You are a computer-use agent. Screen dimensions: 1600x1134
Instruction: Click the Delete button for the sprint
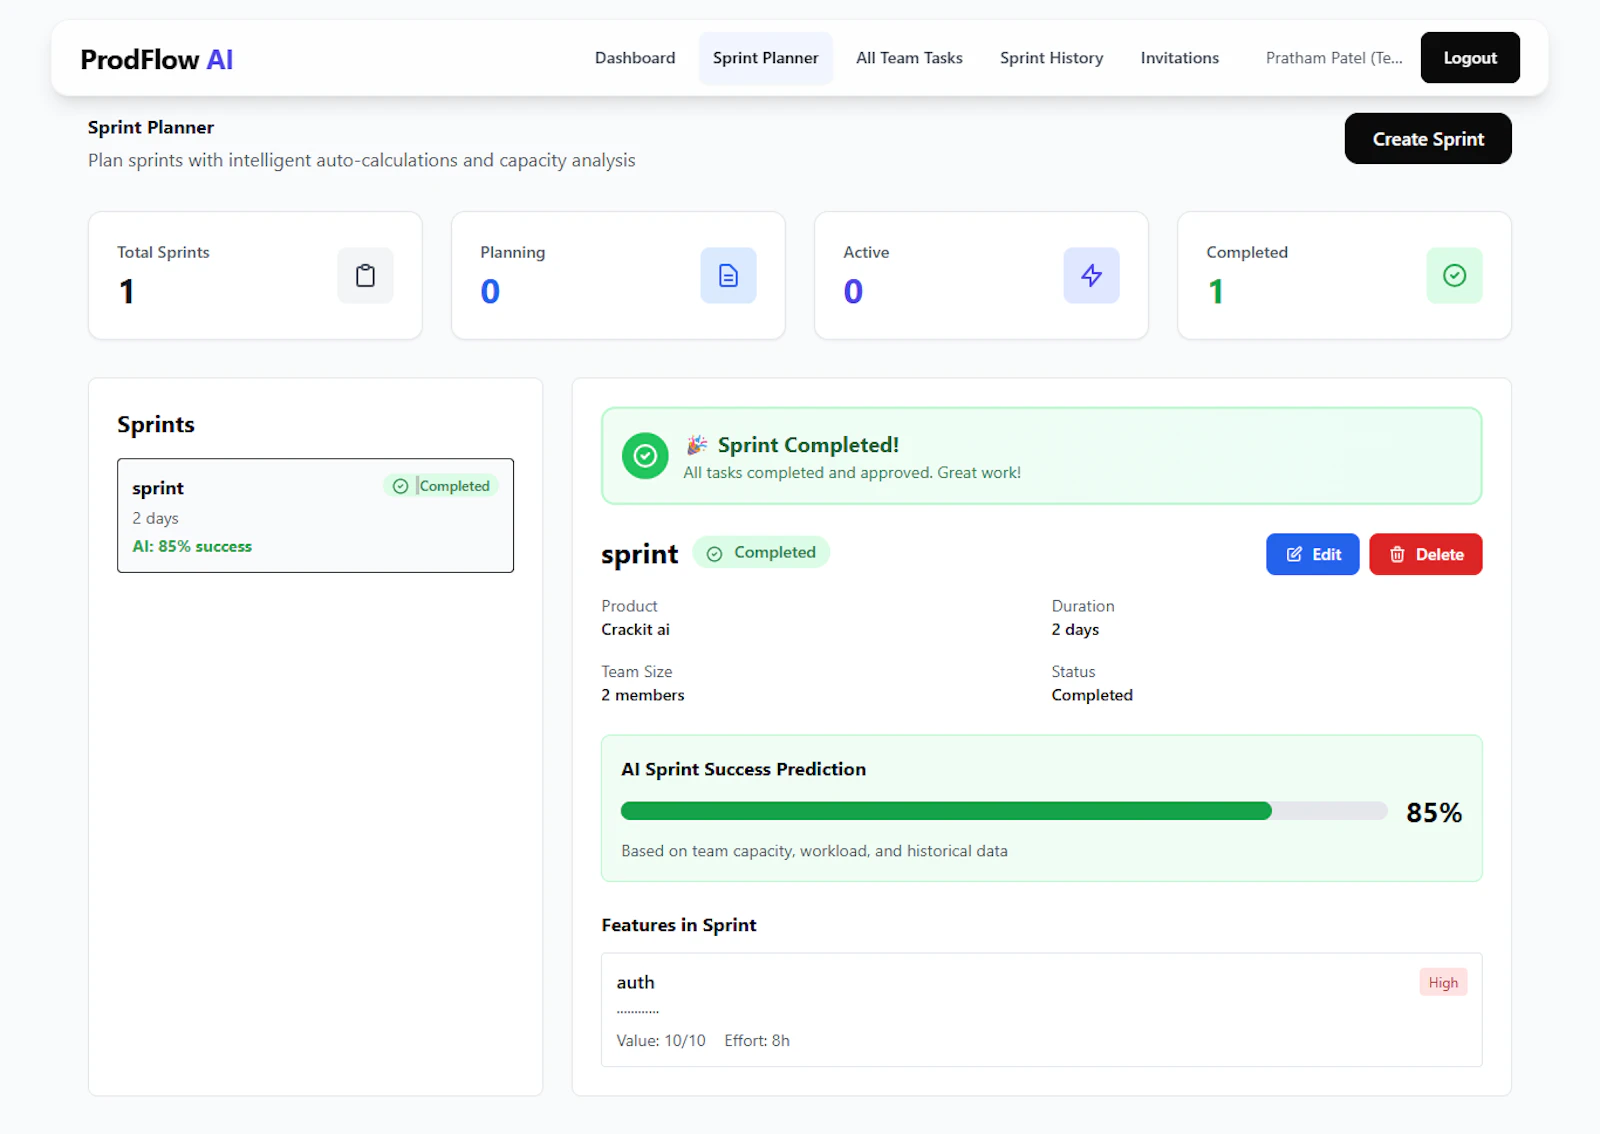pos(1425,554)
